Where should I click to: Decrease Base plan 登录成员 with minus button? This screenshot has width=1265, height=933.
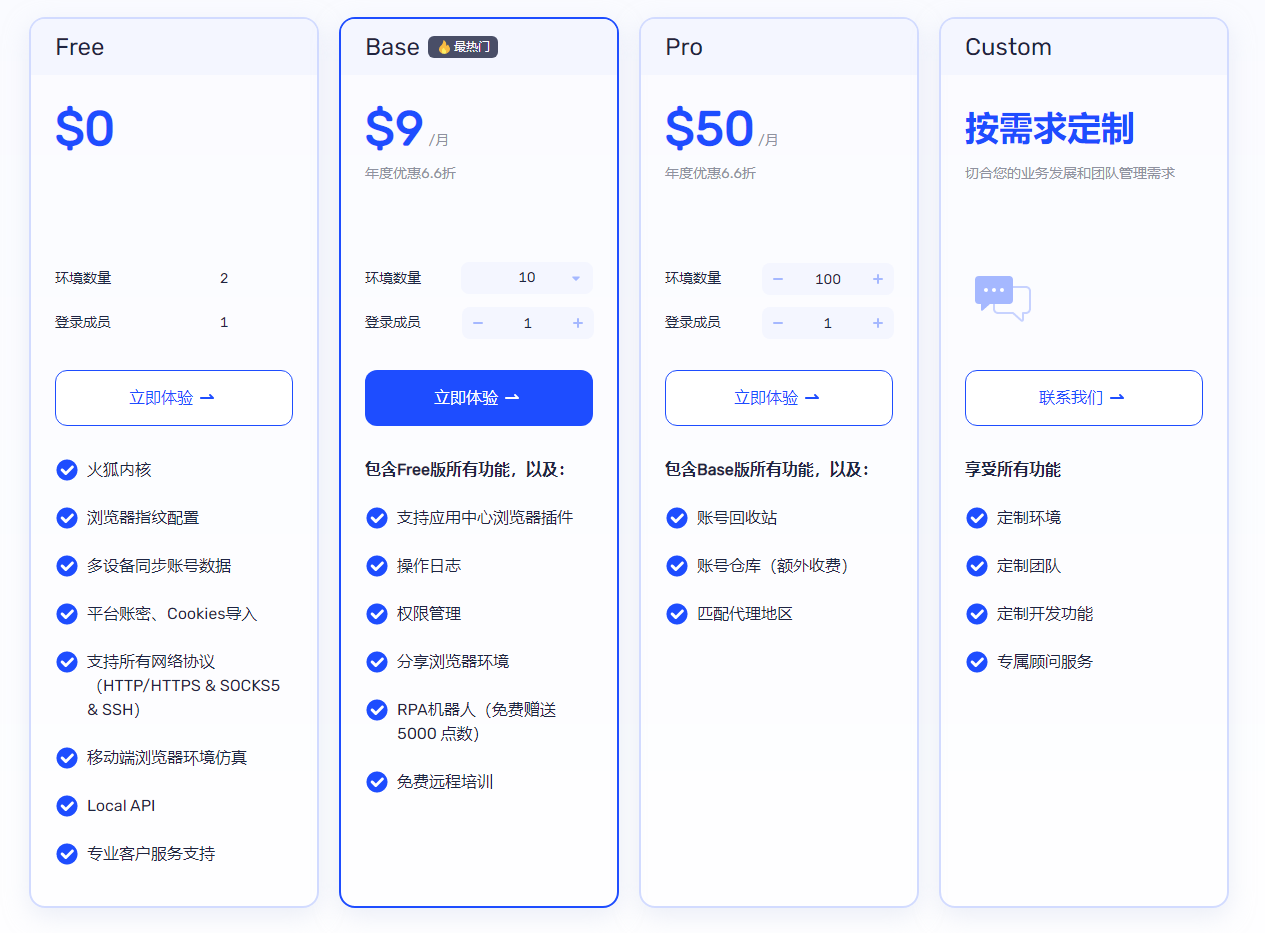click(478, 322)
